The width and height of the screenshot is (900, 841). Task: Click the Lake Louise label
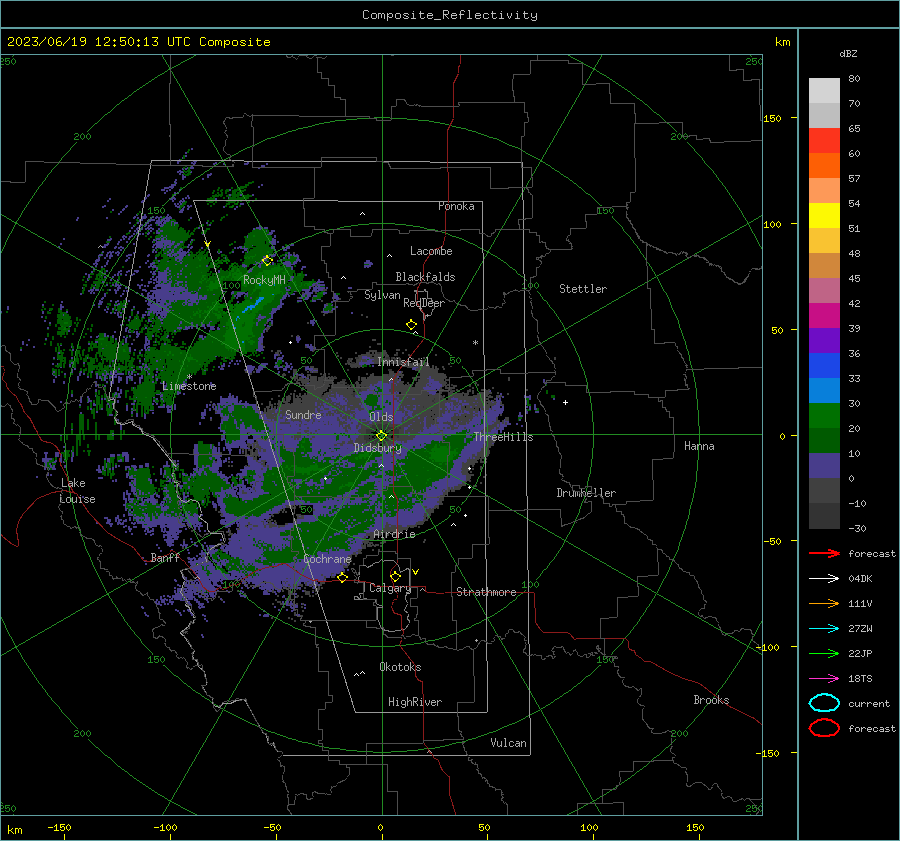[x=77, y=491]
